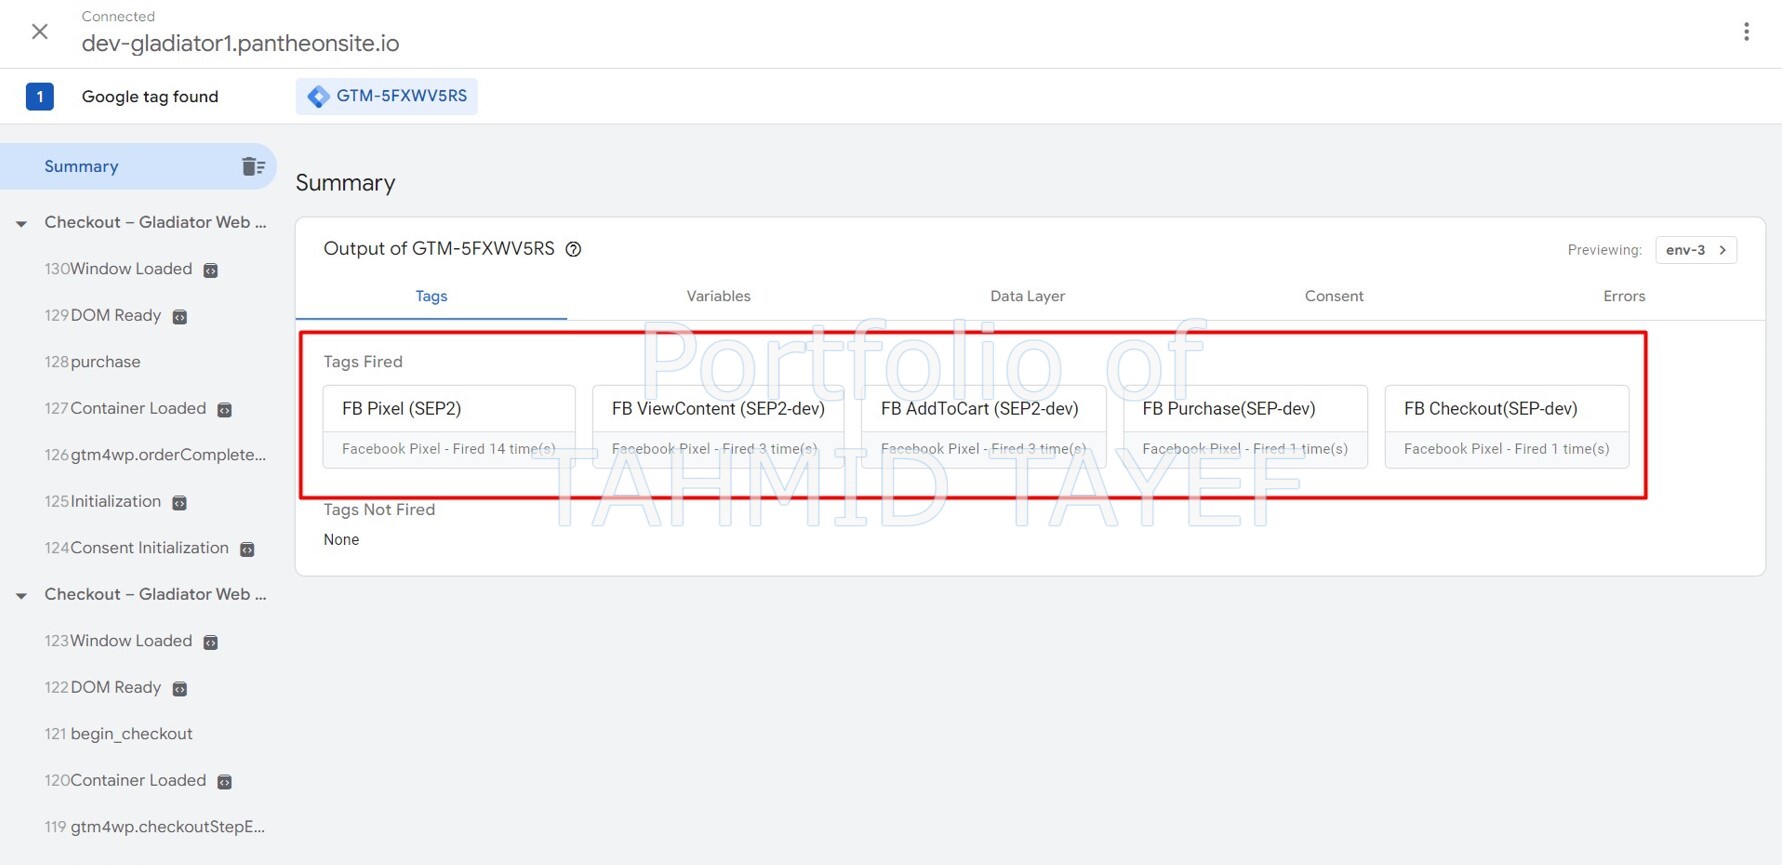Select event 128 purchase

point(93,362)
